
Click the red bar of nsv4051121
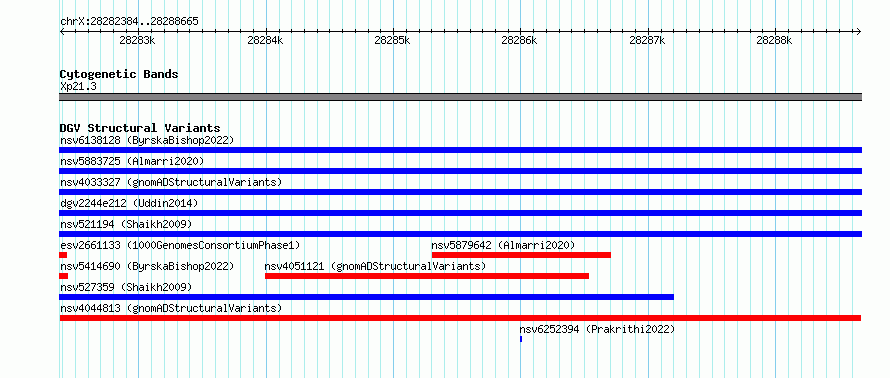tap(427, 276)
